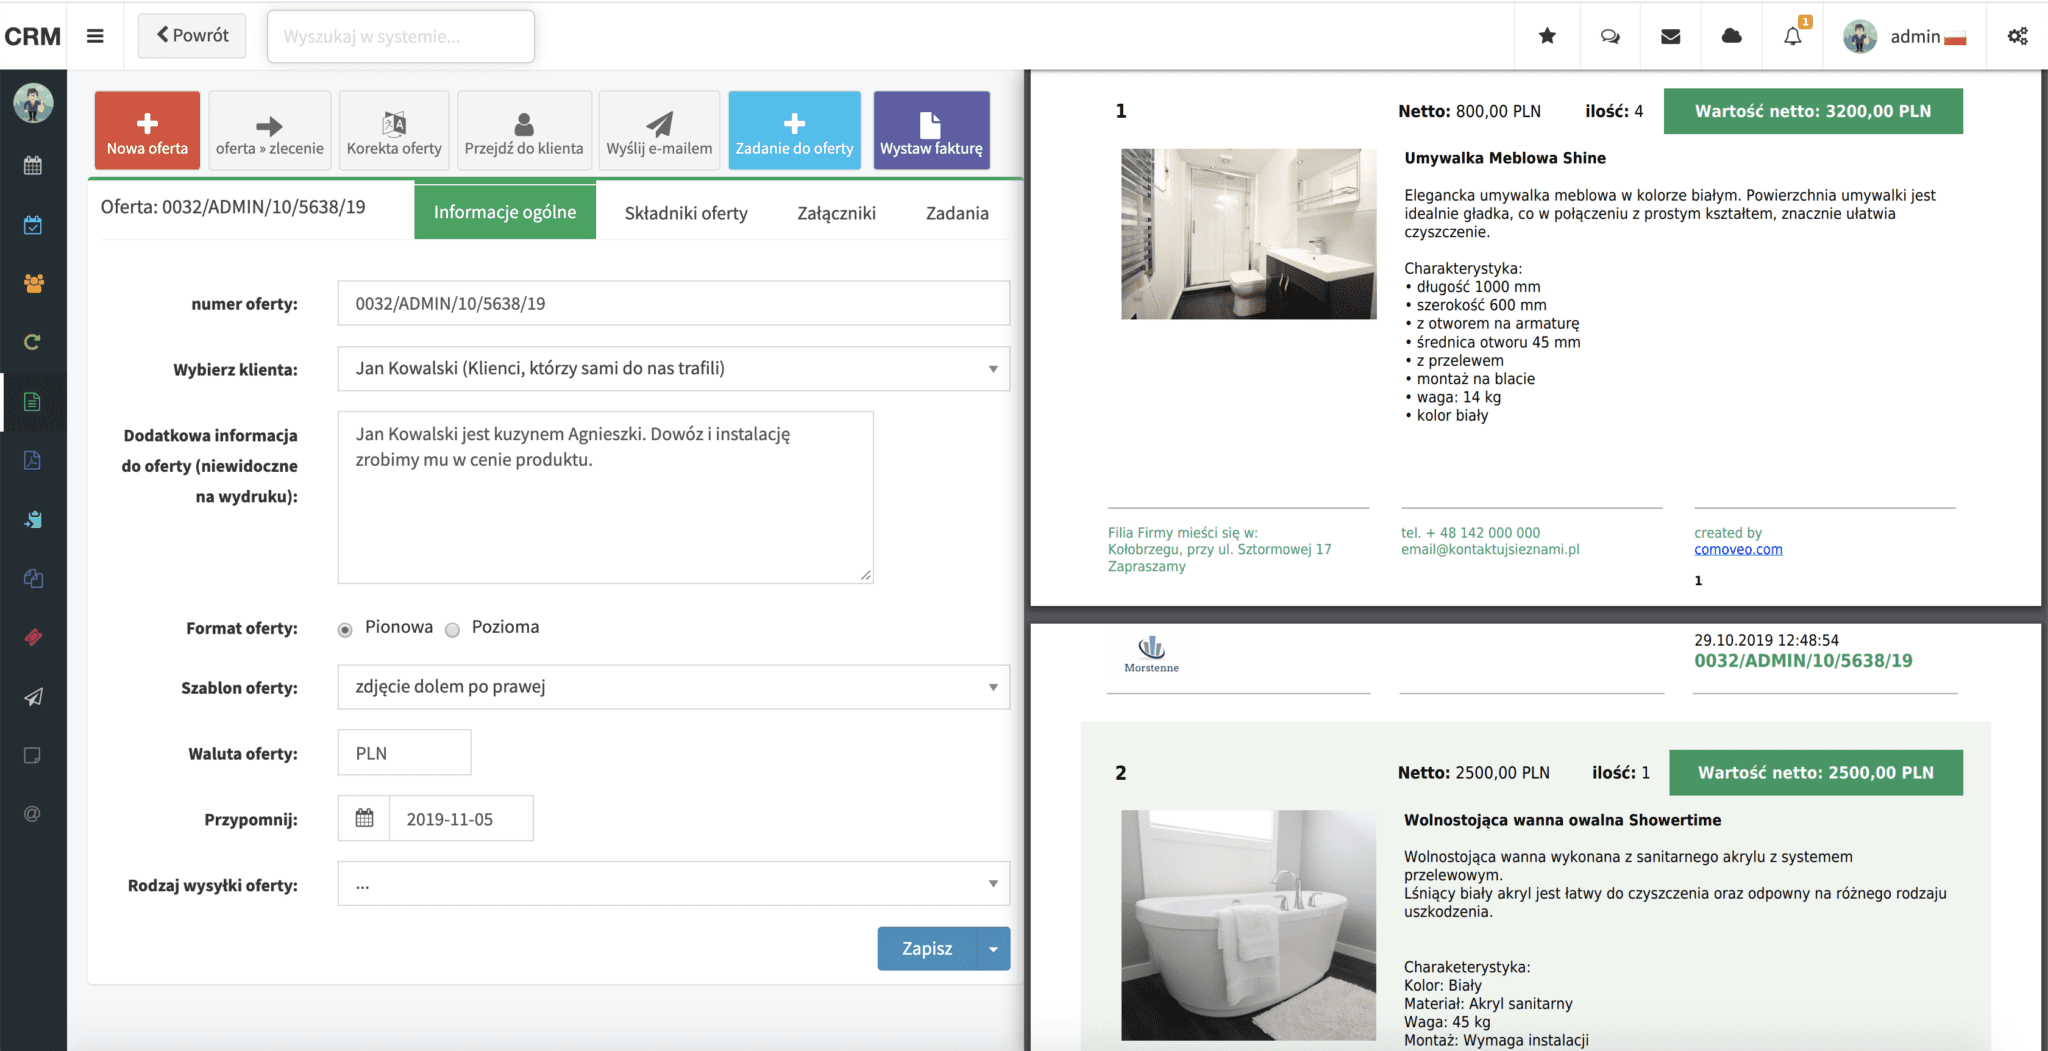Open the PDF file sidebar icon

coord(33,460)
